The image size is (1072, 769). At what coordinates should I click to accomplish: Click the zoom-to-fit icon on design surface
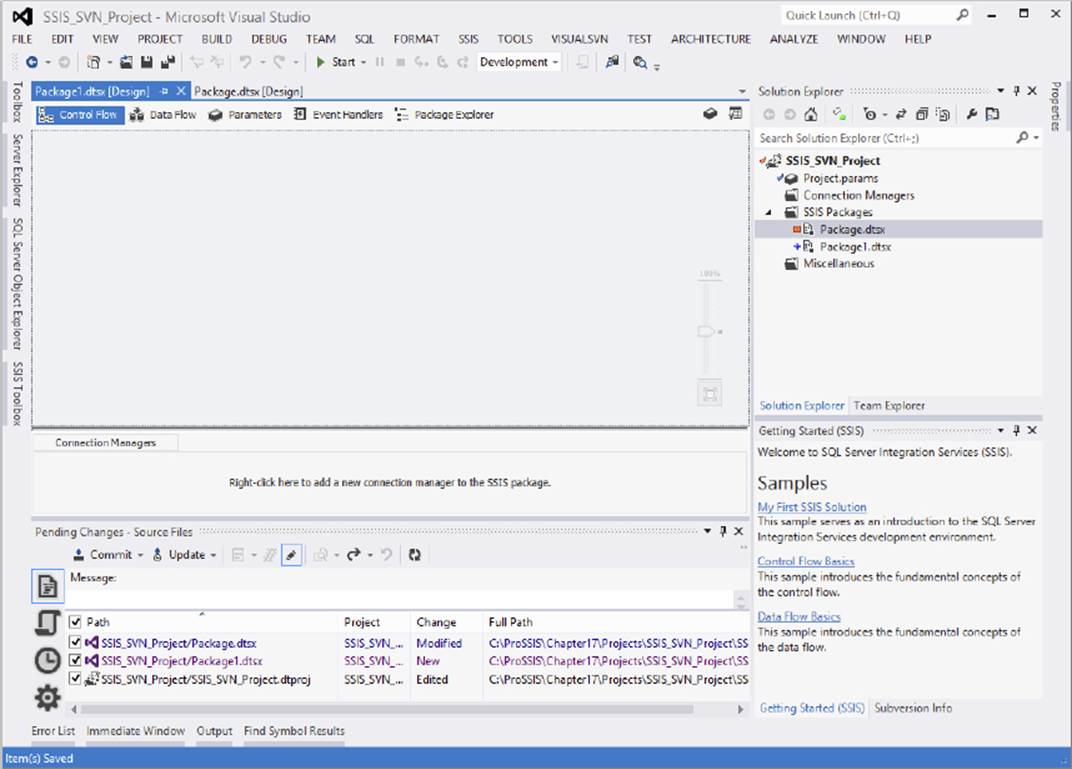pos(710,394)
